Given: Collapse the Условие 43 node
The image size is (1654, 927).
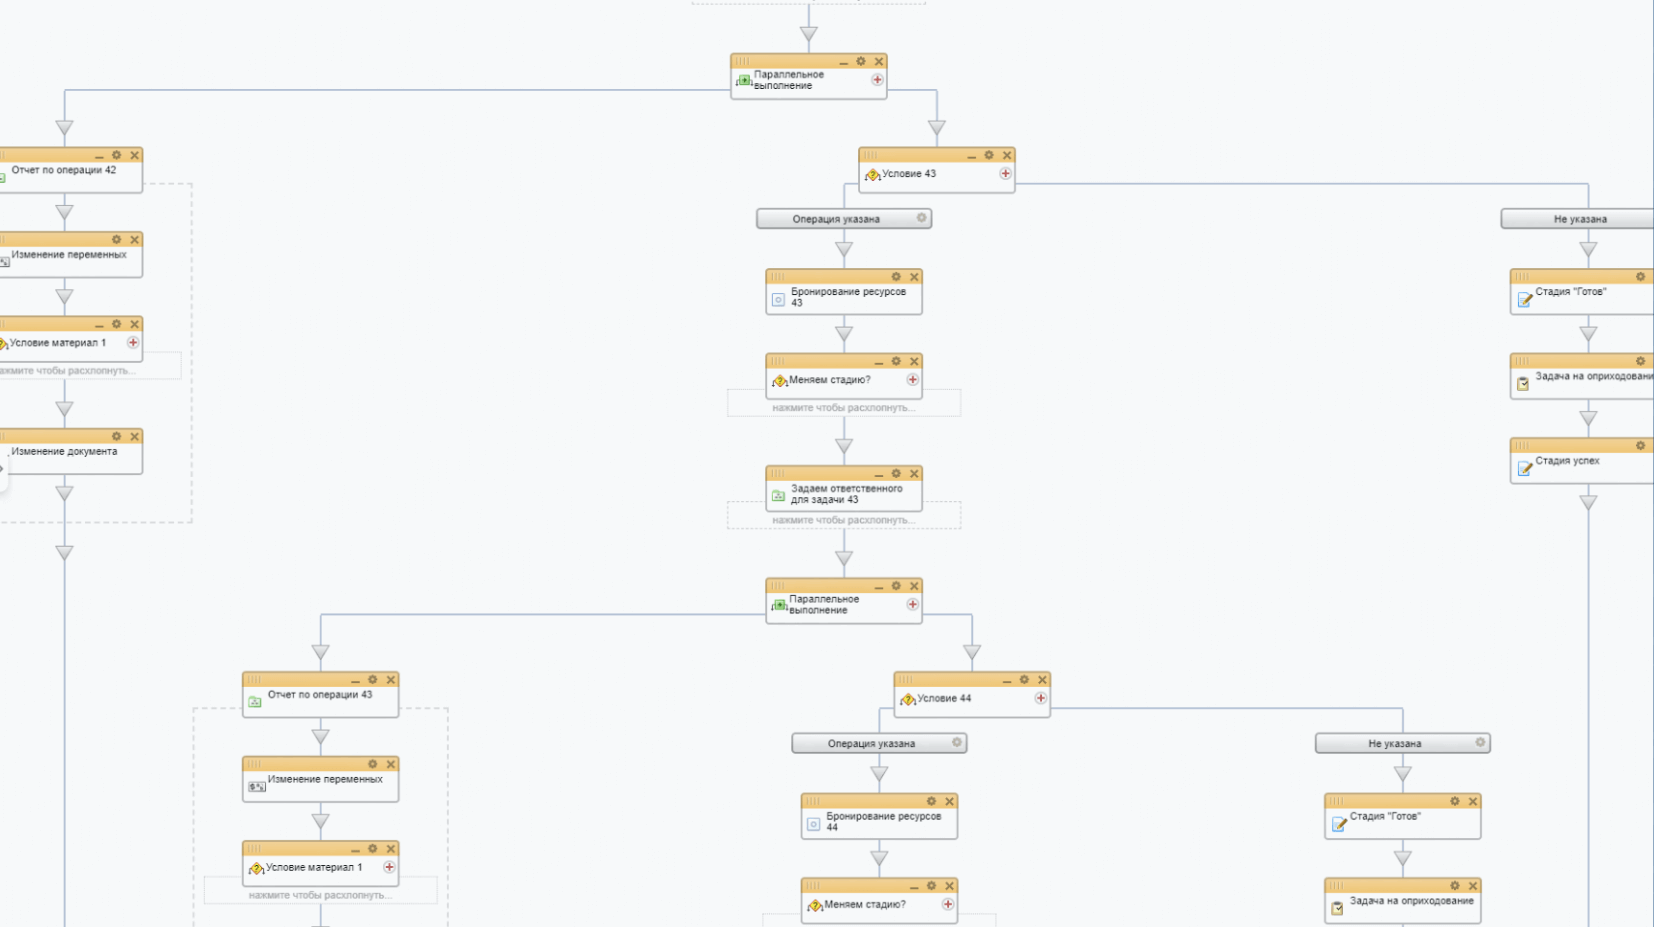Looking at the screenshot, I should point(971,156).
